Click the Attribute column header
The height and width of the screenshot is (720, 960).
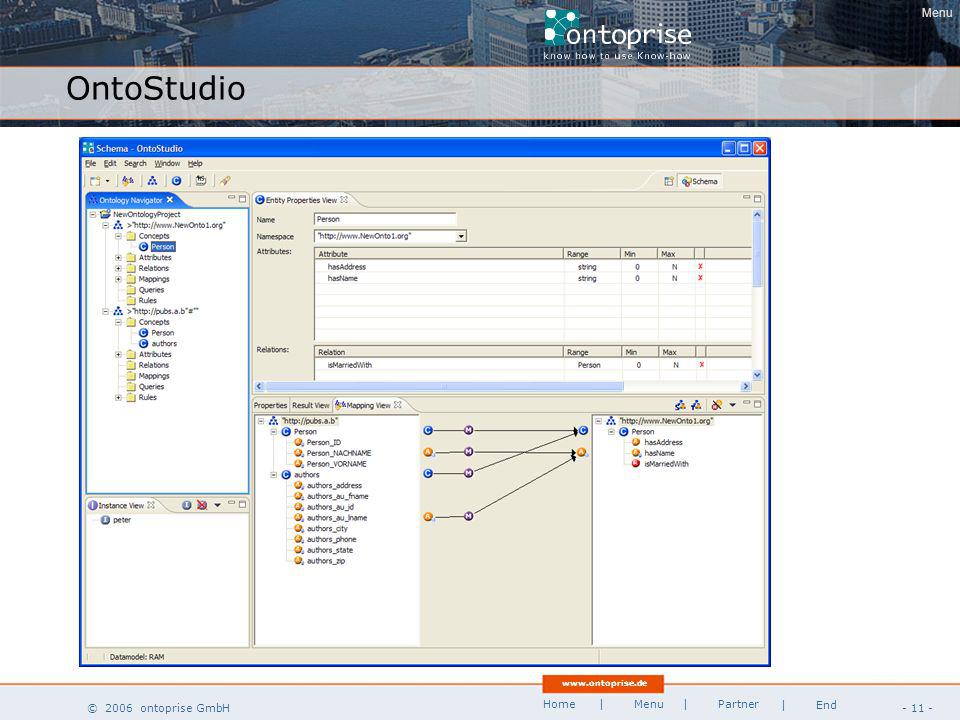pyautogui.click(x=439, y=253)
